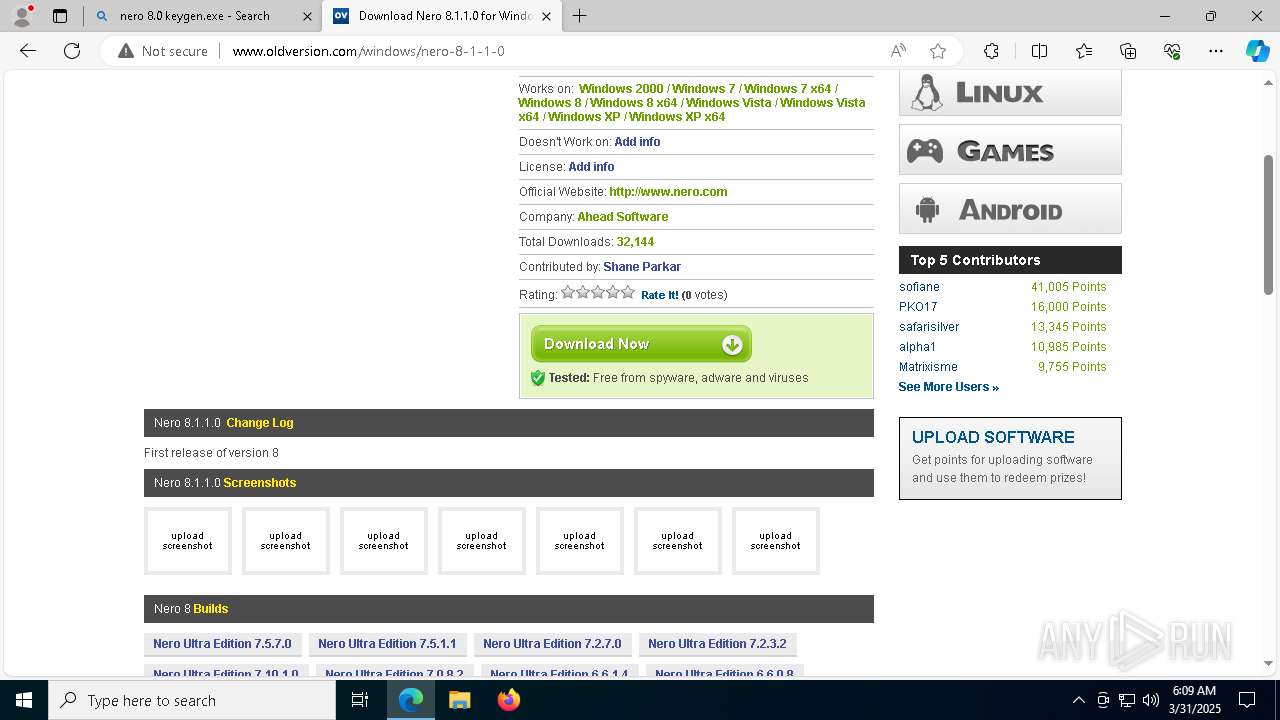
Task: Open Edge Settings and more menu
Action: [1216, 51]
